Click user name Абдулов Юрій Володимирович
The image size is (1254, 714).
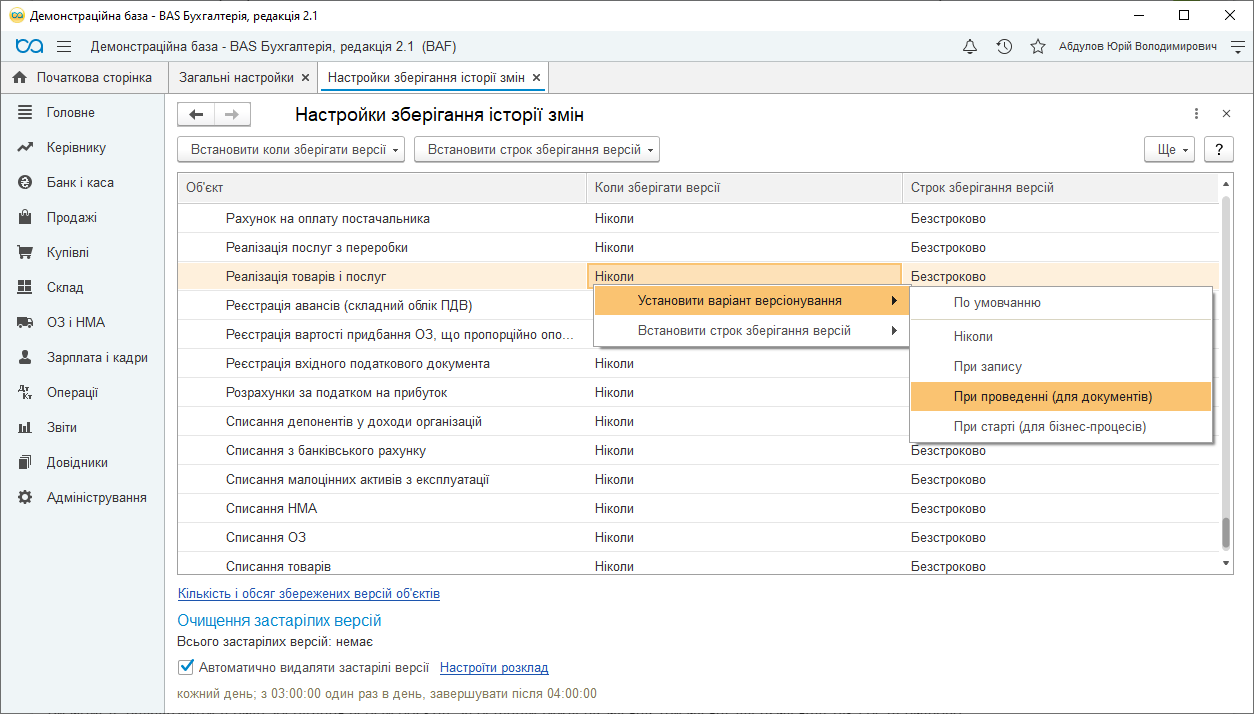(1138, 47)
